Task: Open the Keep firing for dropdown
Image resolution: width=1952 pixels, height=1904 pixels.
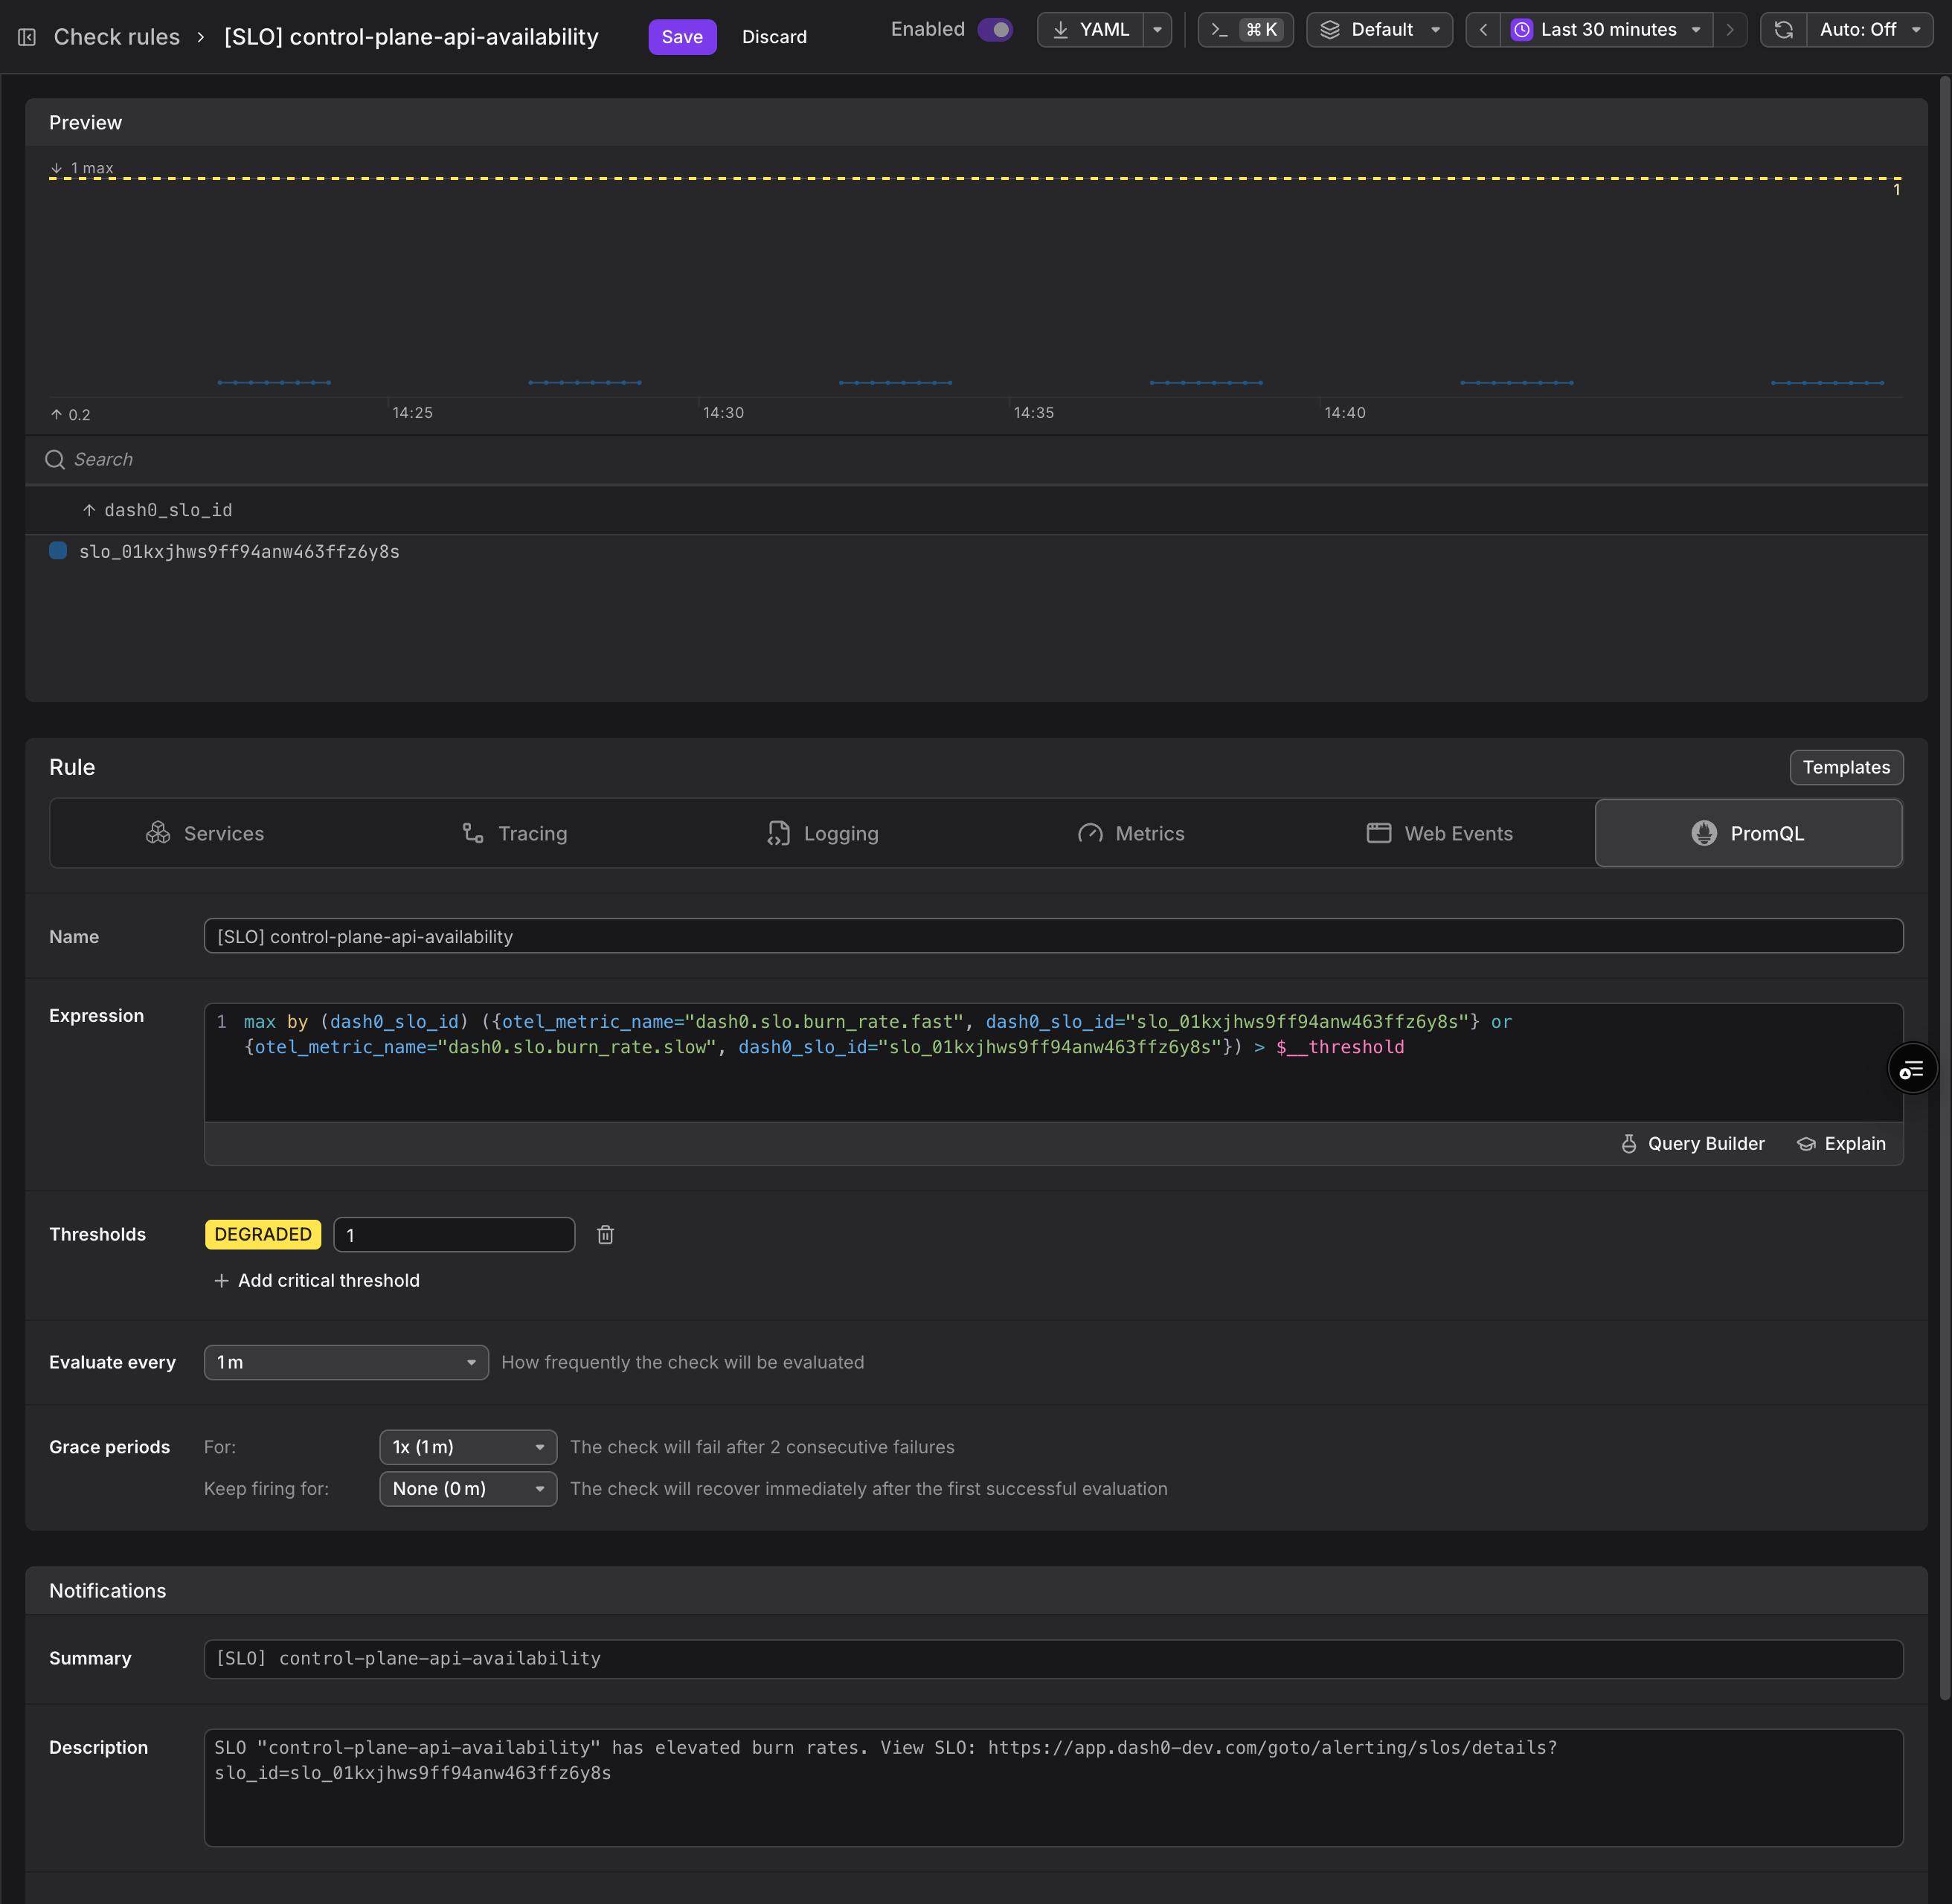Action: pyautogui.click(x=468, y=1489)
